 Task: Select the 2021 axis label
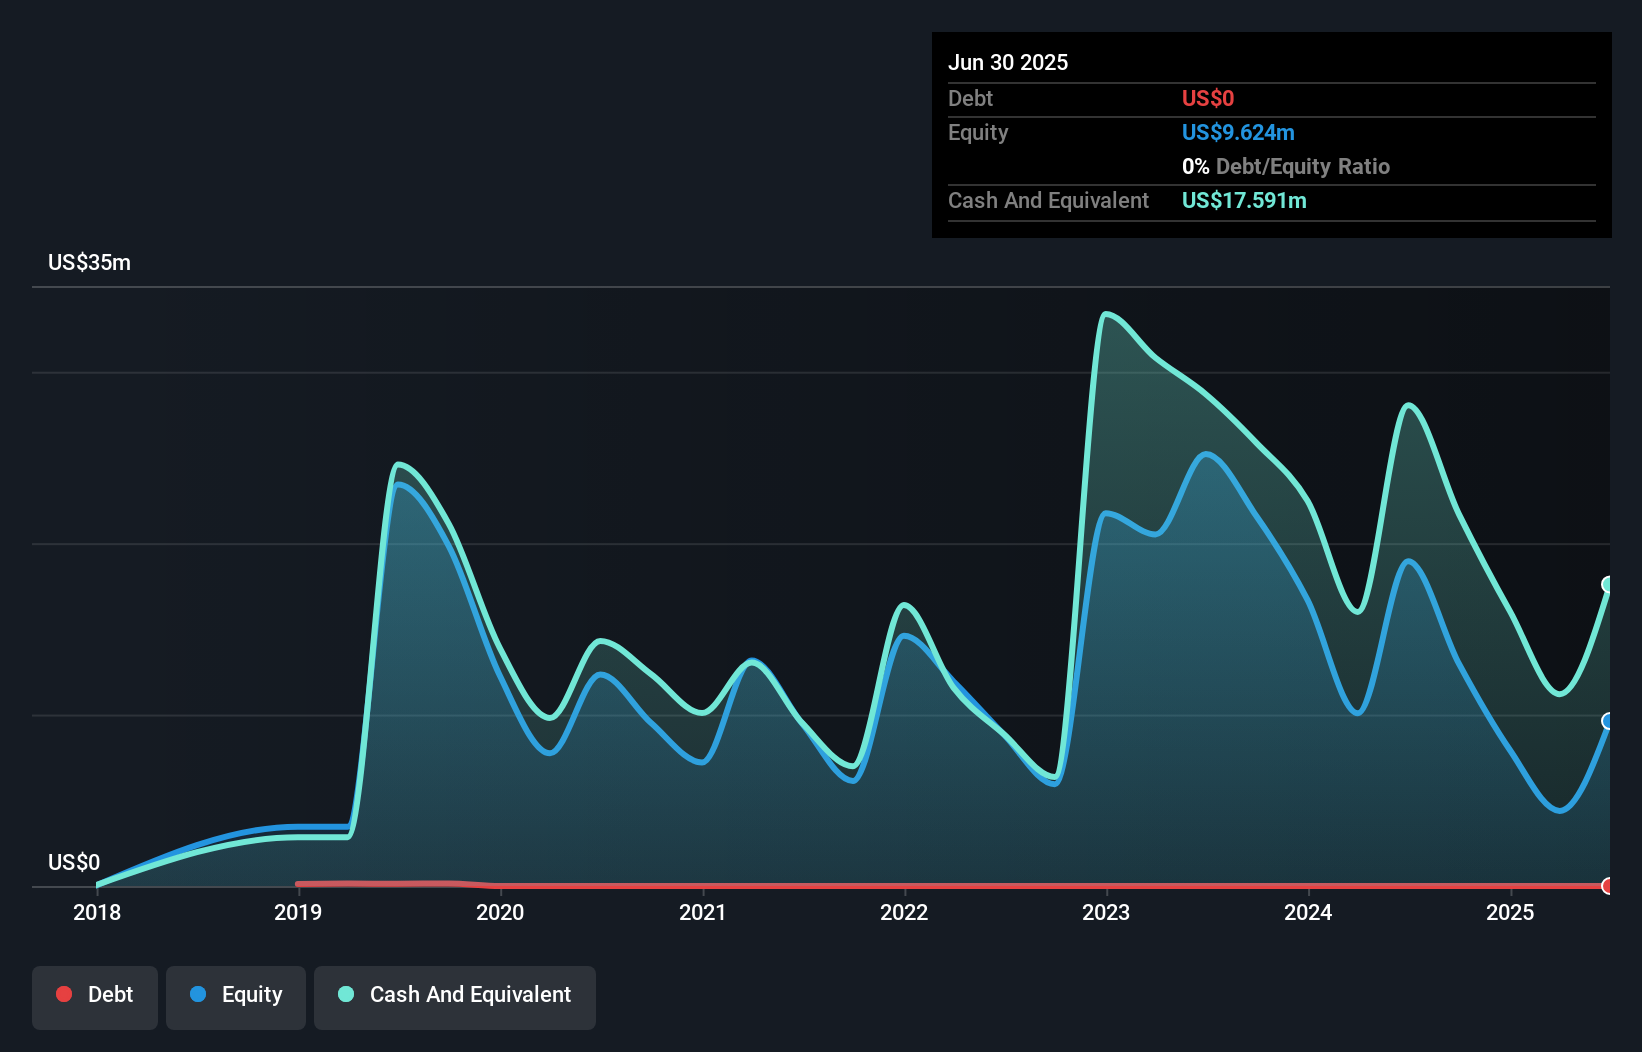(x=703, y=912)
